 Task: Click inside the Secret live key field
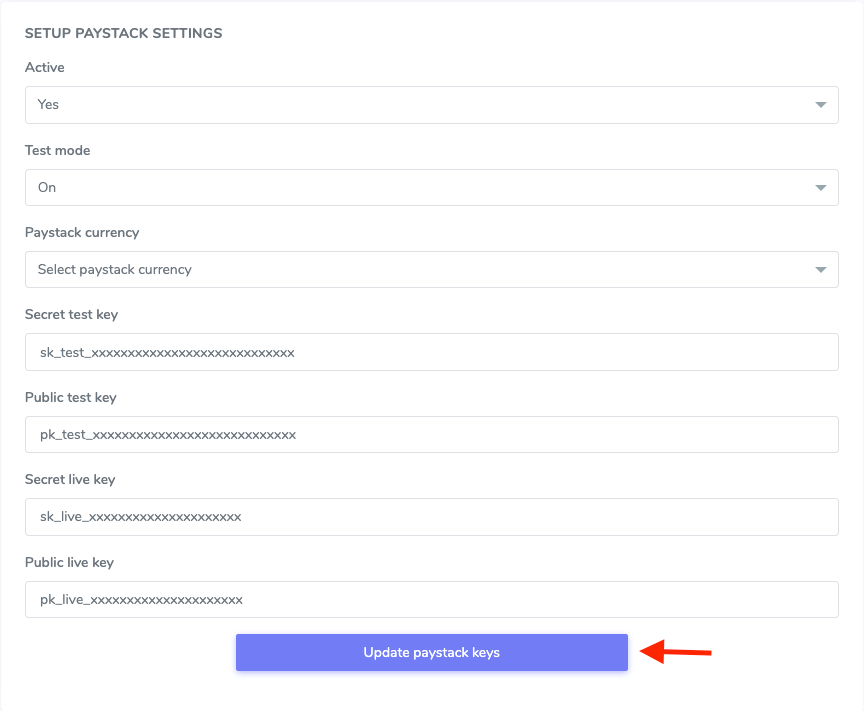[432, 517]
